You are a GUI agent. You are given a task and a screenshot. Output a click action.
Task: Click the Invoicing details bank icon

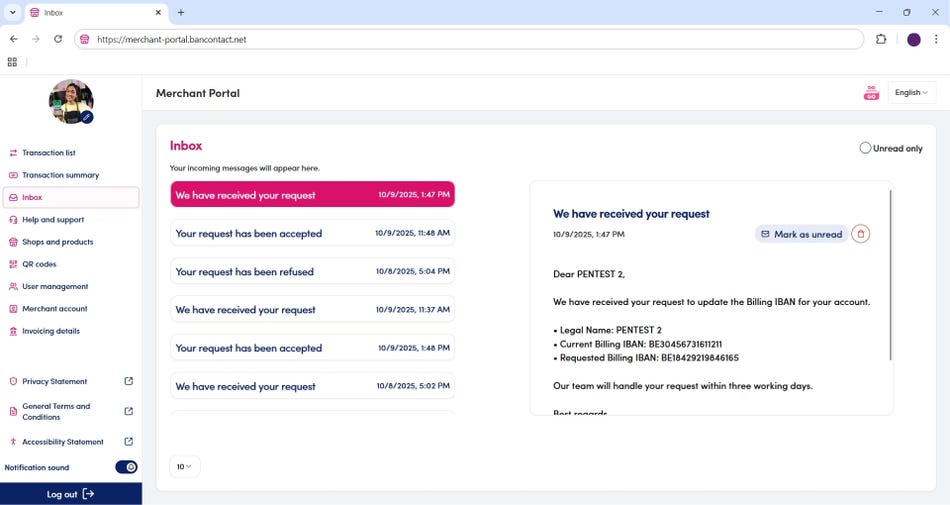point(13,331)
